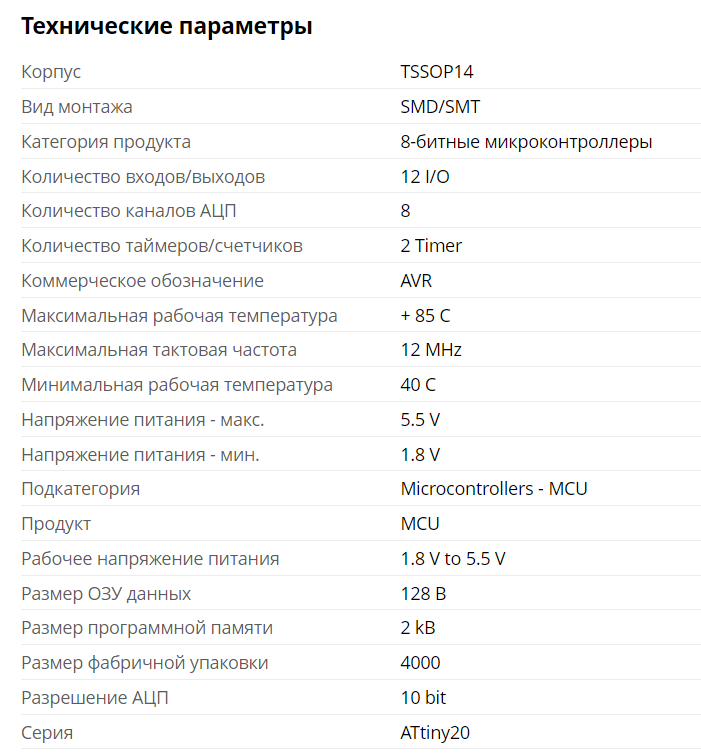Select the '5.5 V' max voltage value
701x753 pixels.
(420, 420)
